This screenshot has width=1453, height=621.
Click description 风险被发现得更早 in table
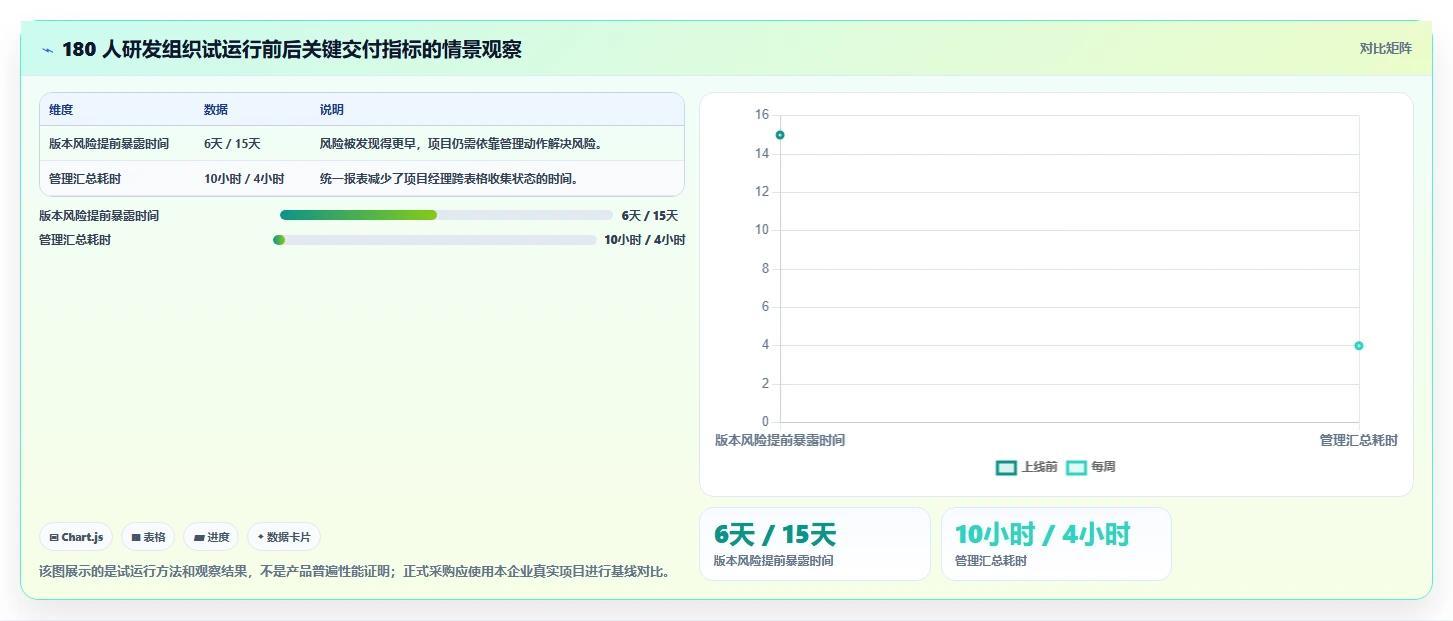pos(461,144)
